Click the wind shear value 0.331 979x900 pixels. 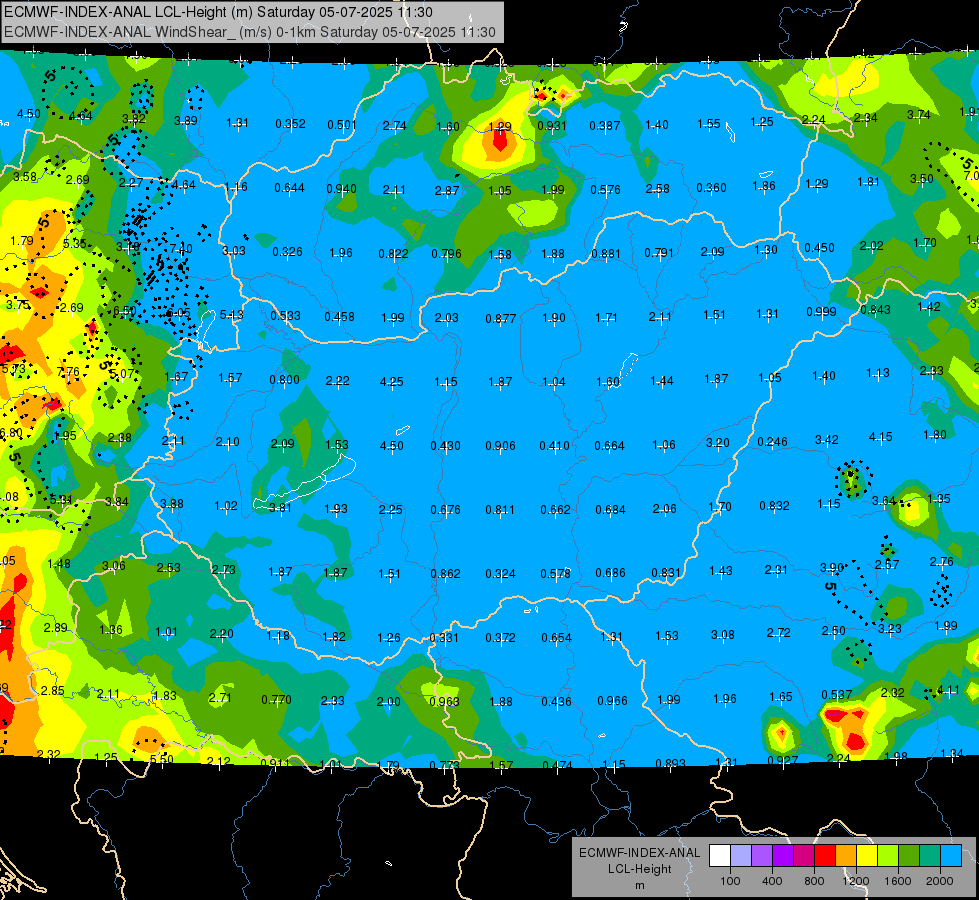[444, 638]
